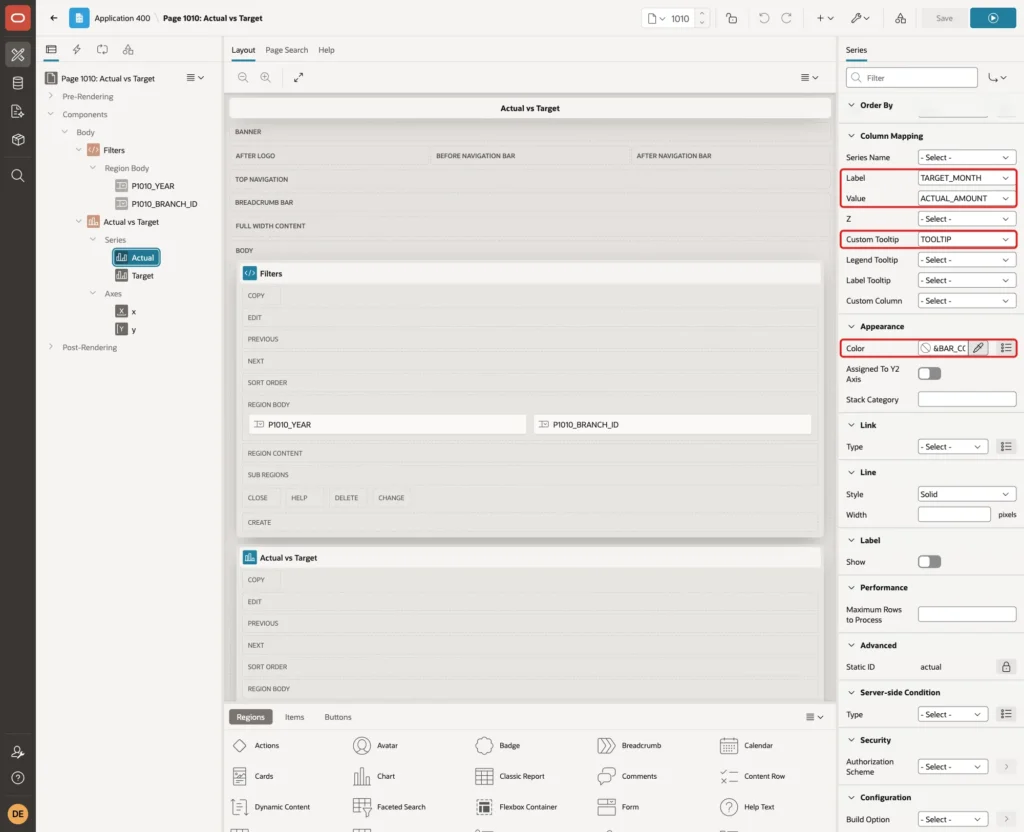Collapse the Column Mapping section
This screenshot has height=832, width=1024.
pyautogui.click(x=851, y=136)
